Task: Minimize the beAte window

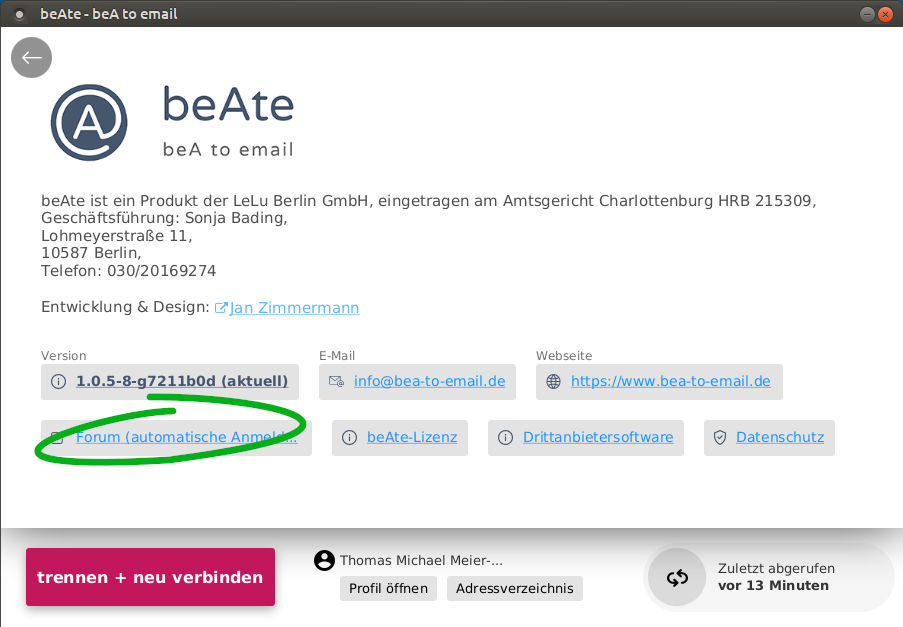Action: click(867, 14)
